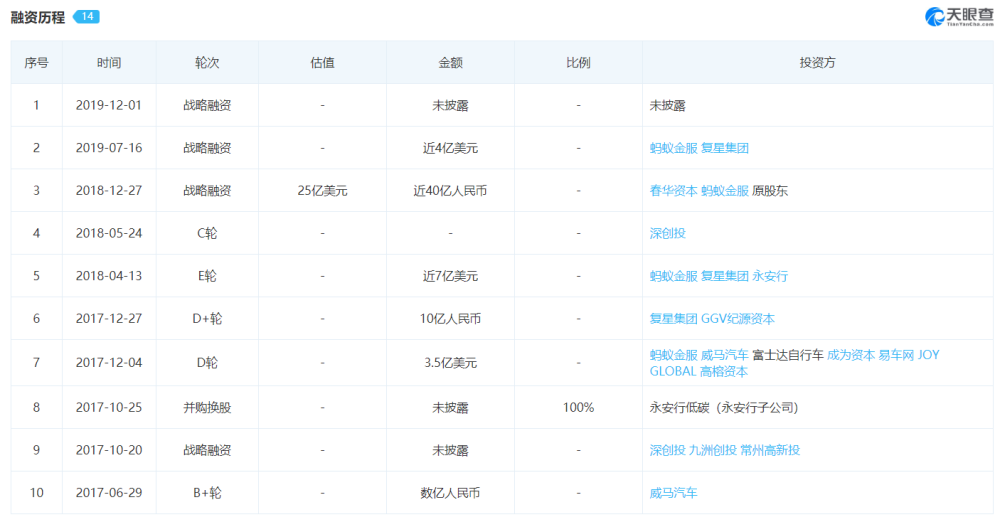The image size is (1000, 522).
Task: Open 复星集团 link in the 2019-07-16 row
Action: (x=724, y=148)
